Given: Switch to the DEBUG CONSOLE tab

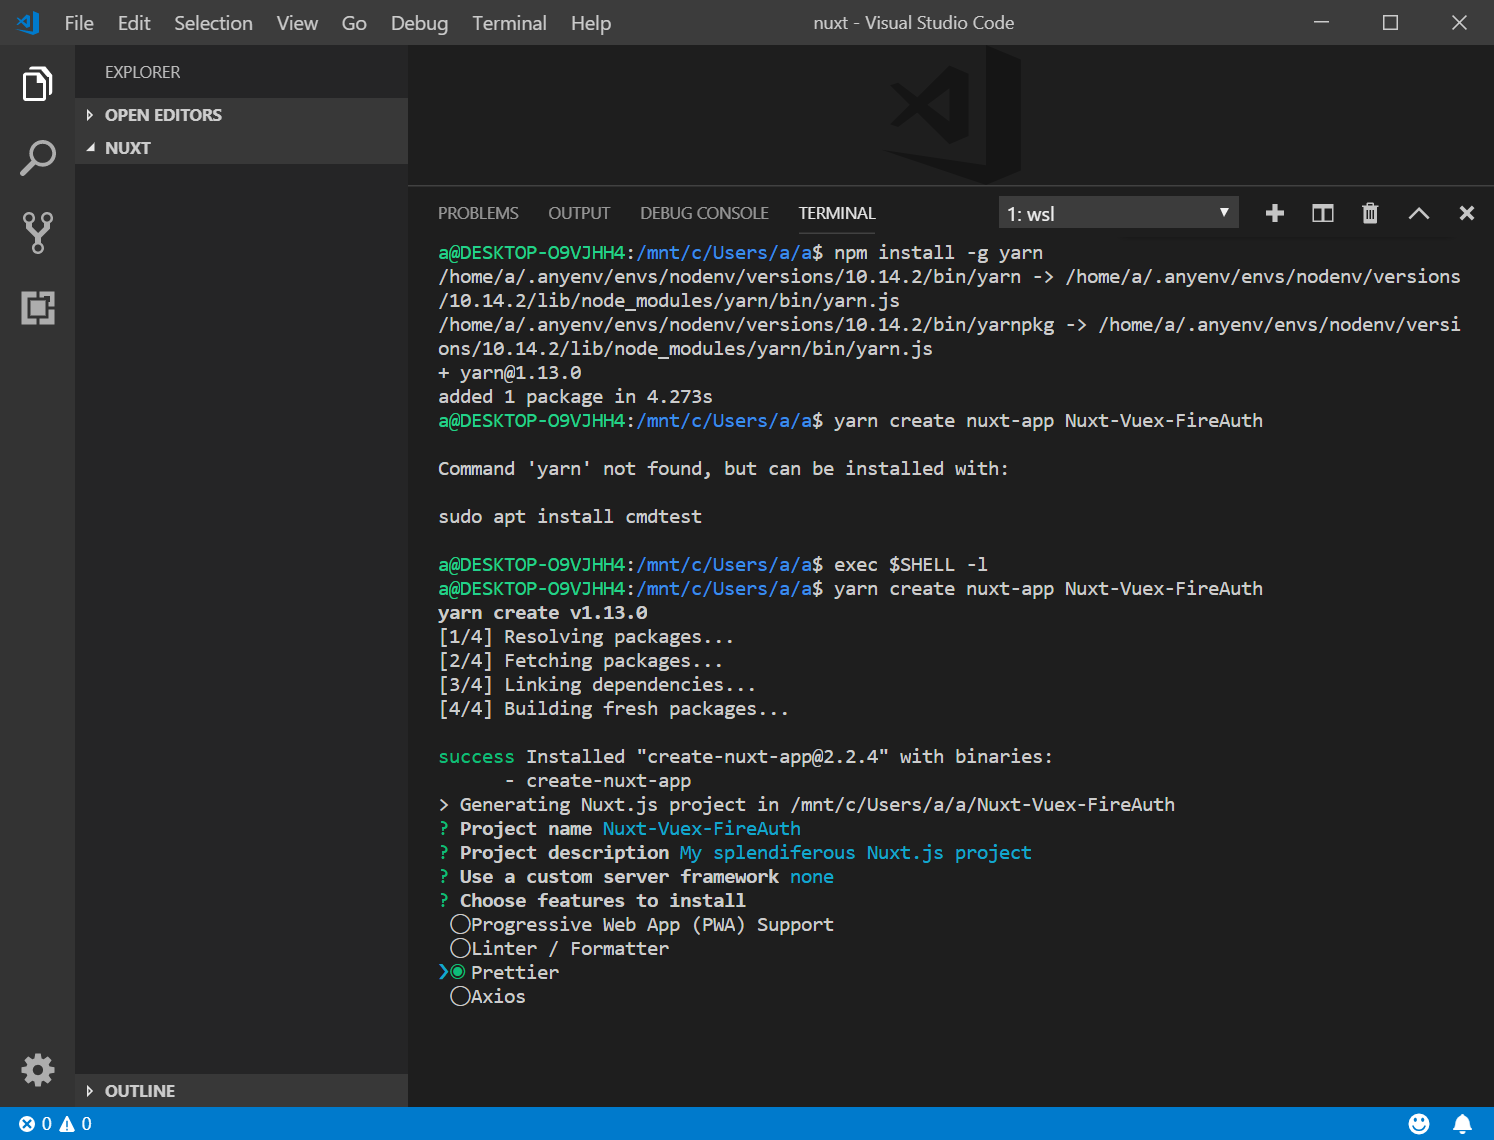Looking at the screenshot, I should [x=704, y=213].
